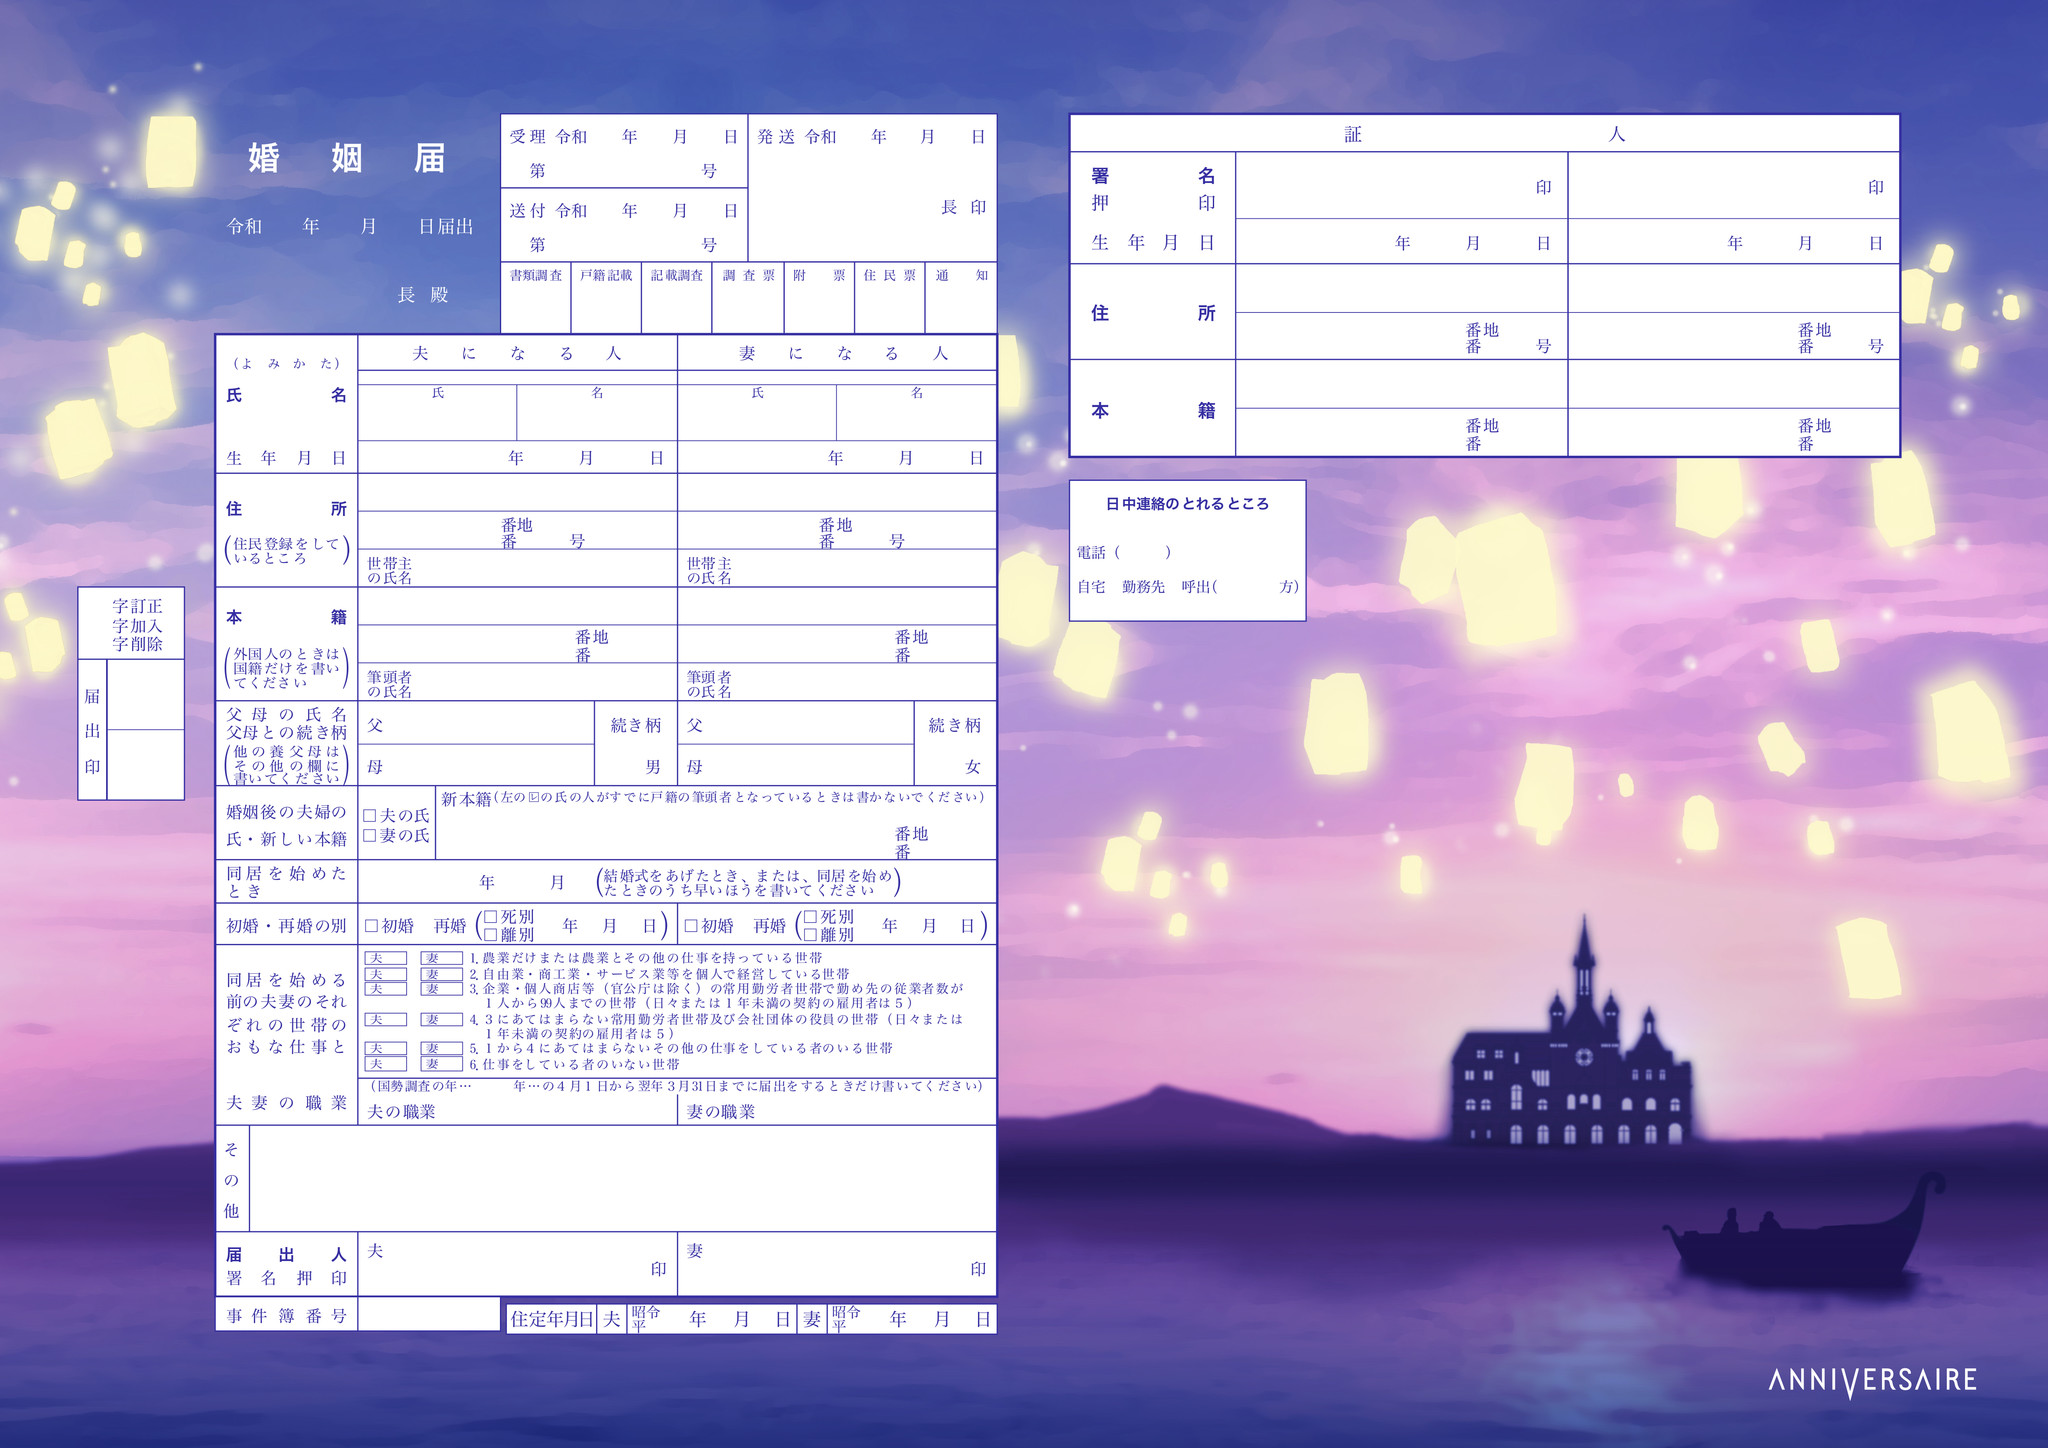Select the 勤務先 contact option
The image size is (2048, 1448).
click(1143, 587)
